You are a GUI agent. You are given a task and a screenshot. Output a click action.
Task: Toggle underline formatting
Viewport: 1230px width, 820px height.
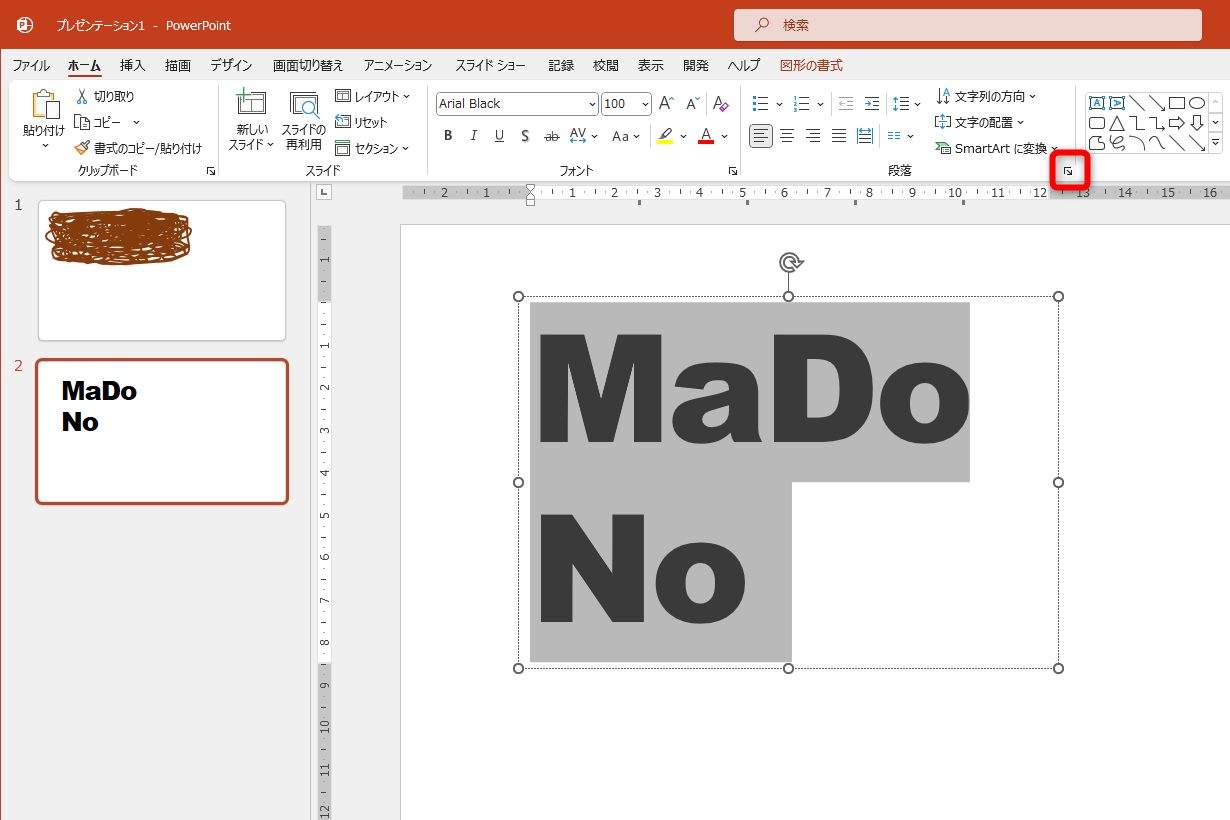499,136
